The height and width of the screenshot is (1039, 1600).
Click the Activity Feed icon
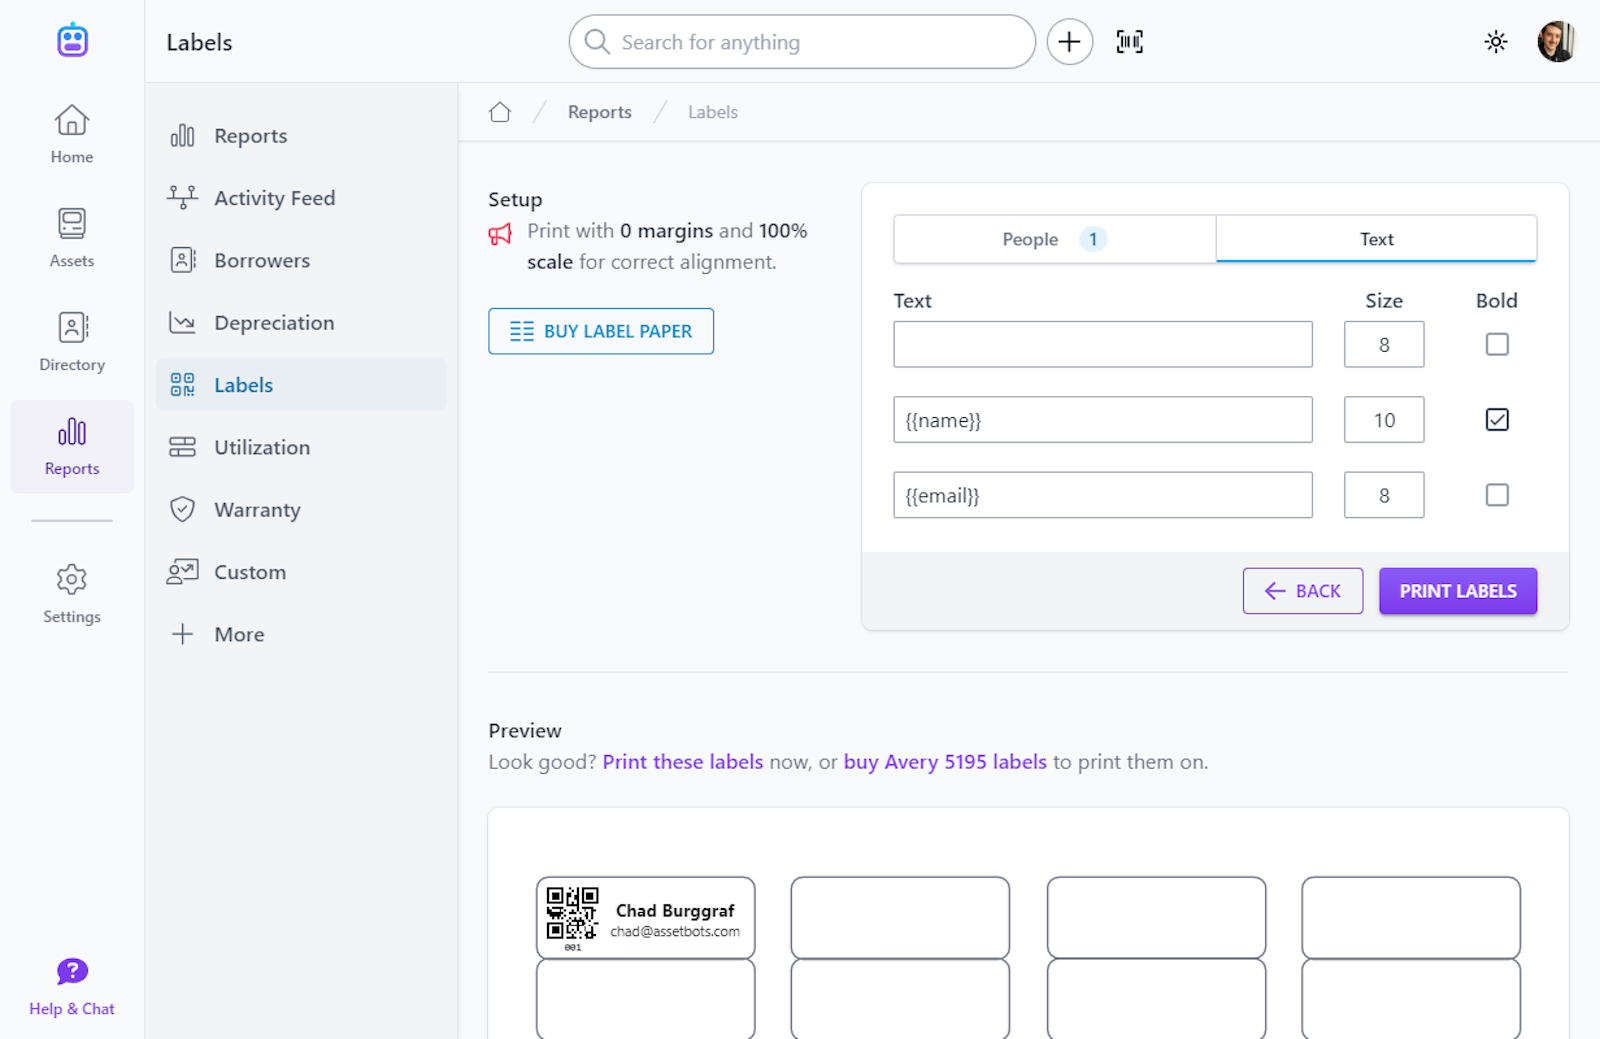[x=182, y=198]
